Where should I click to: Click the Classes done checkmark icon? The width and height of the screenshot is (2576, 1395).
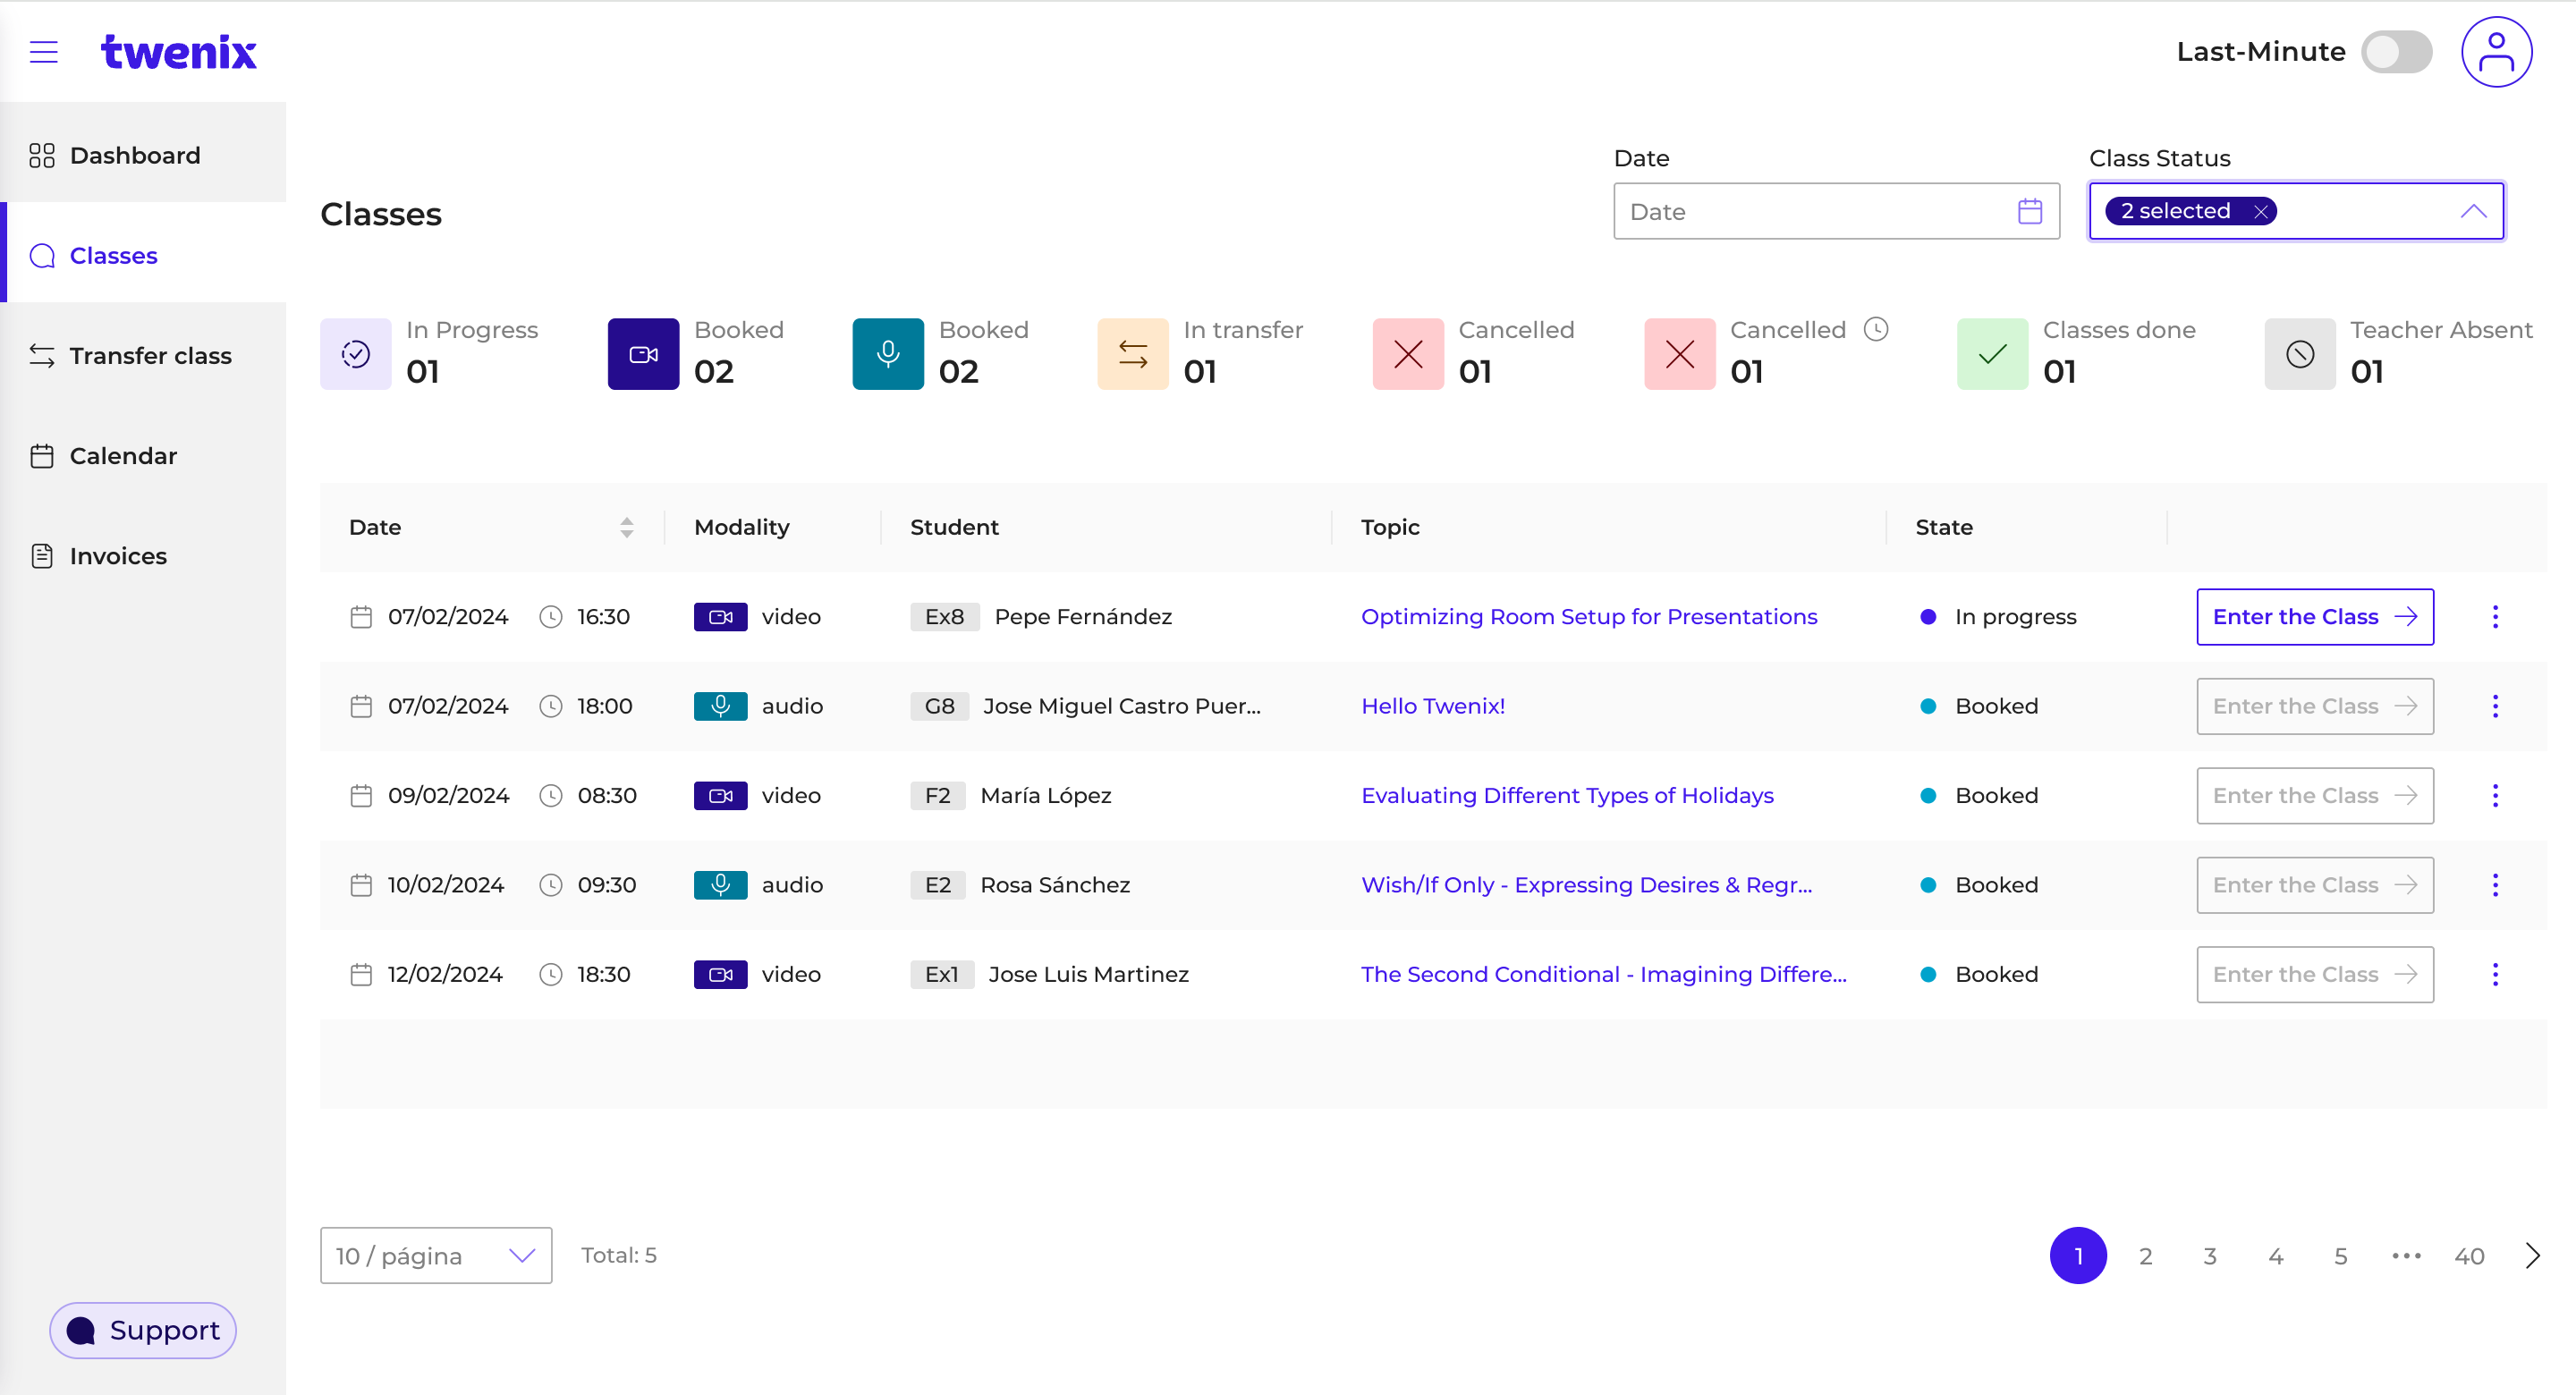pyautogui.click(x=1992, y=354)
